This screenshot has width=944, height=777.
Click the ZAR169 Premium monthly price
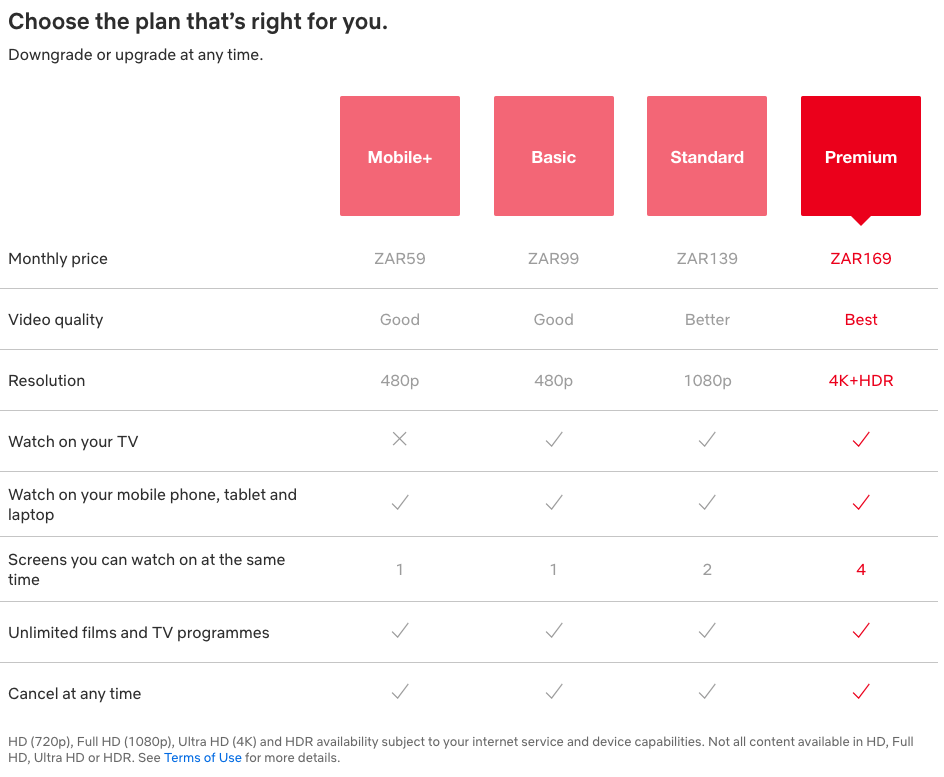point(860,258)
